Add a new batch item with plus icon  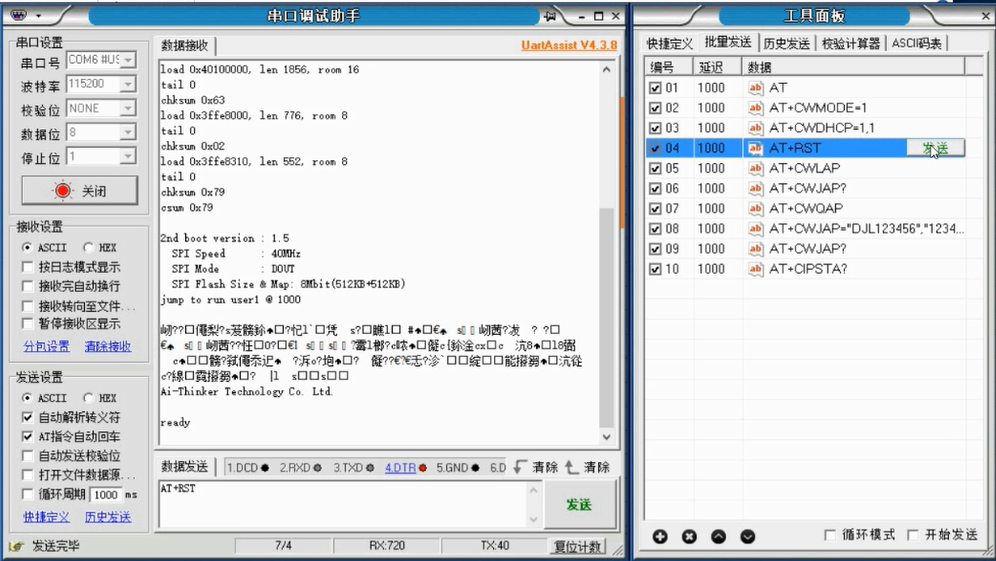(660, 537)
